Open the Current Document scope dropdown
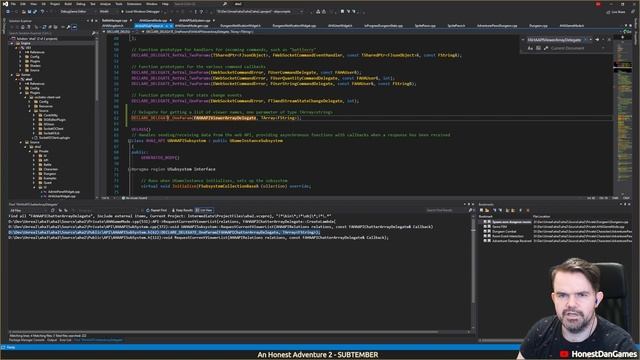Screen dimensions: 640x360 [x=577, y=48]
